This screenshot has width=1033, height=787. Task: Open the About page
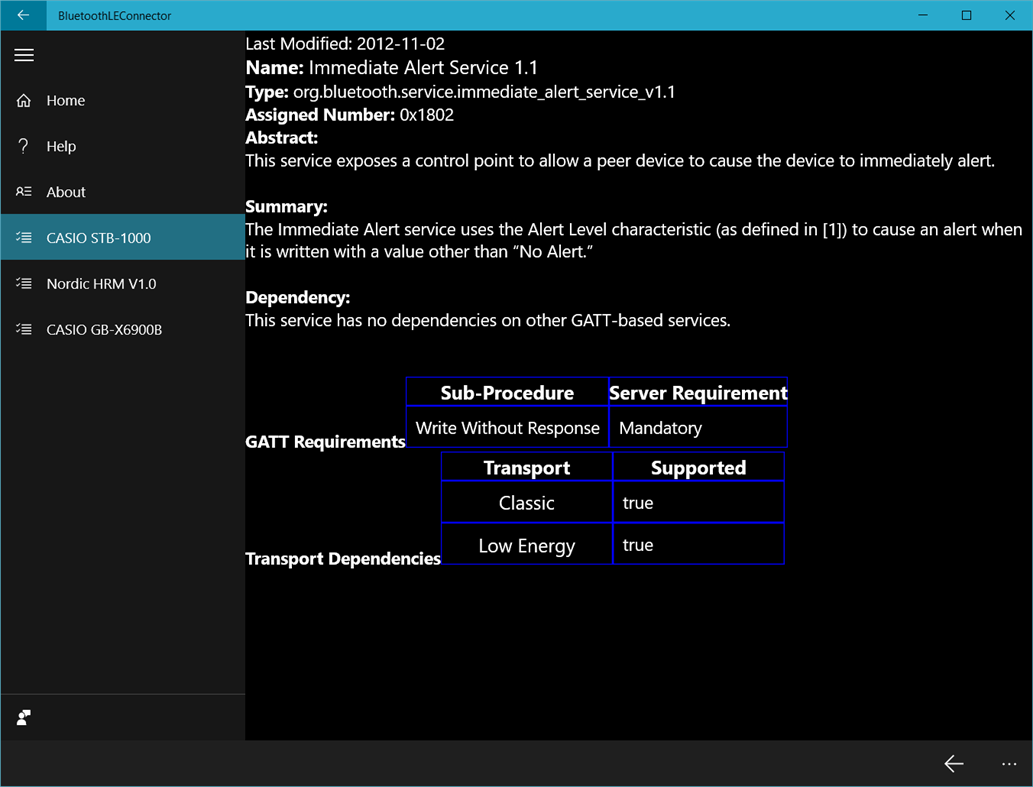pyautogui.click(x=65, y=192)
